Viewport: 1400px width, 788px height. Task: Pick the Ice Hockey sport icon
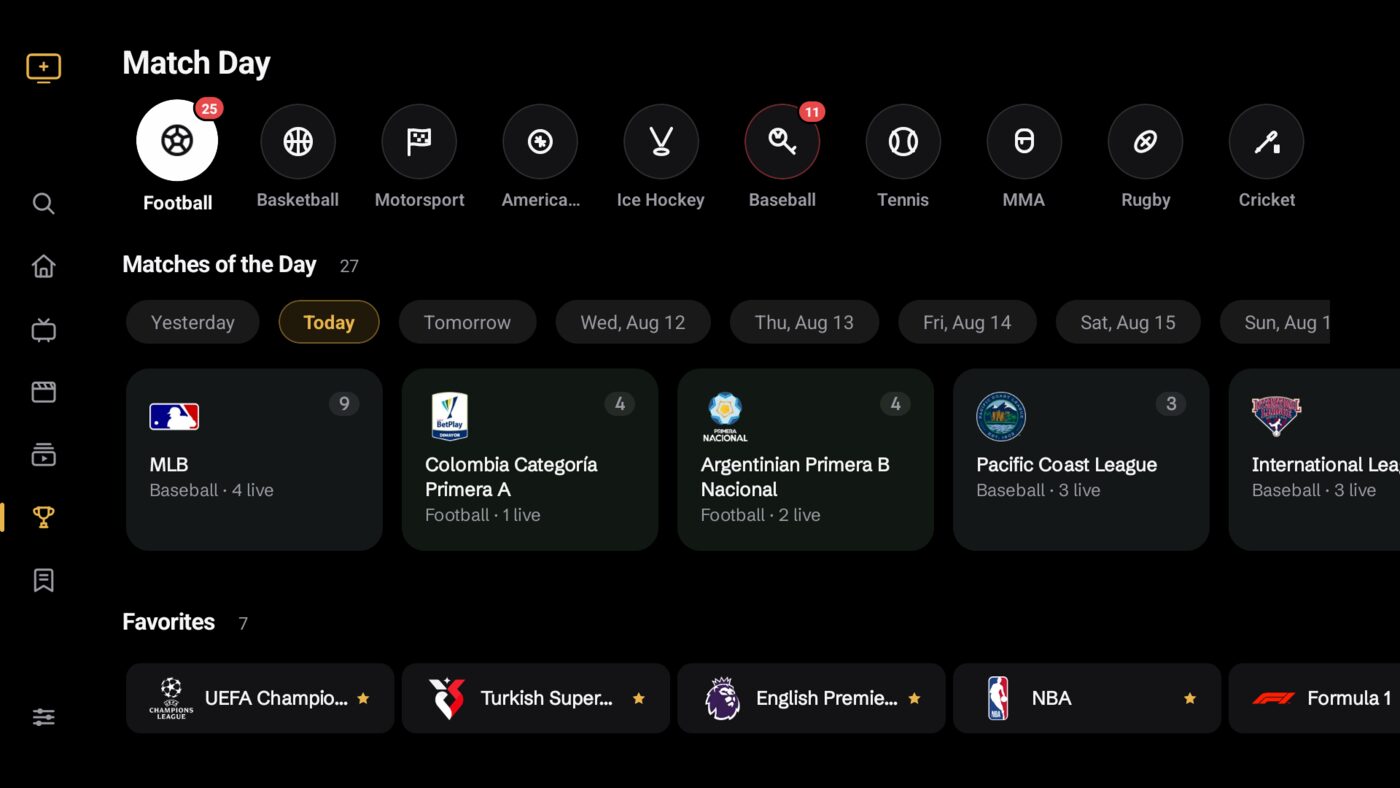(661, 142)
